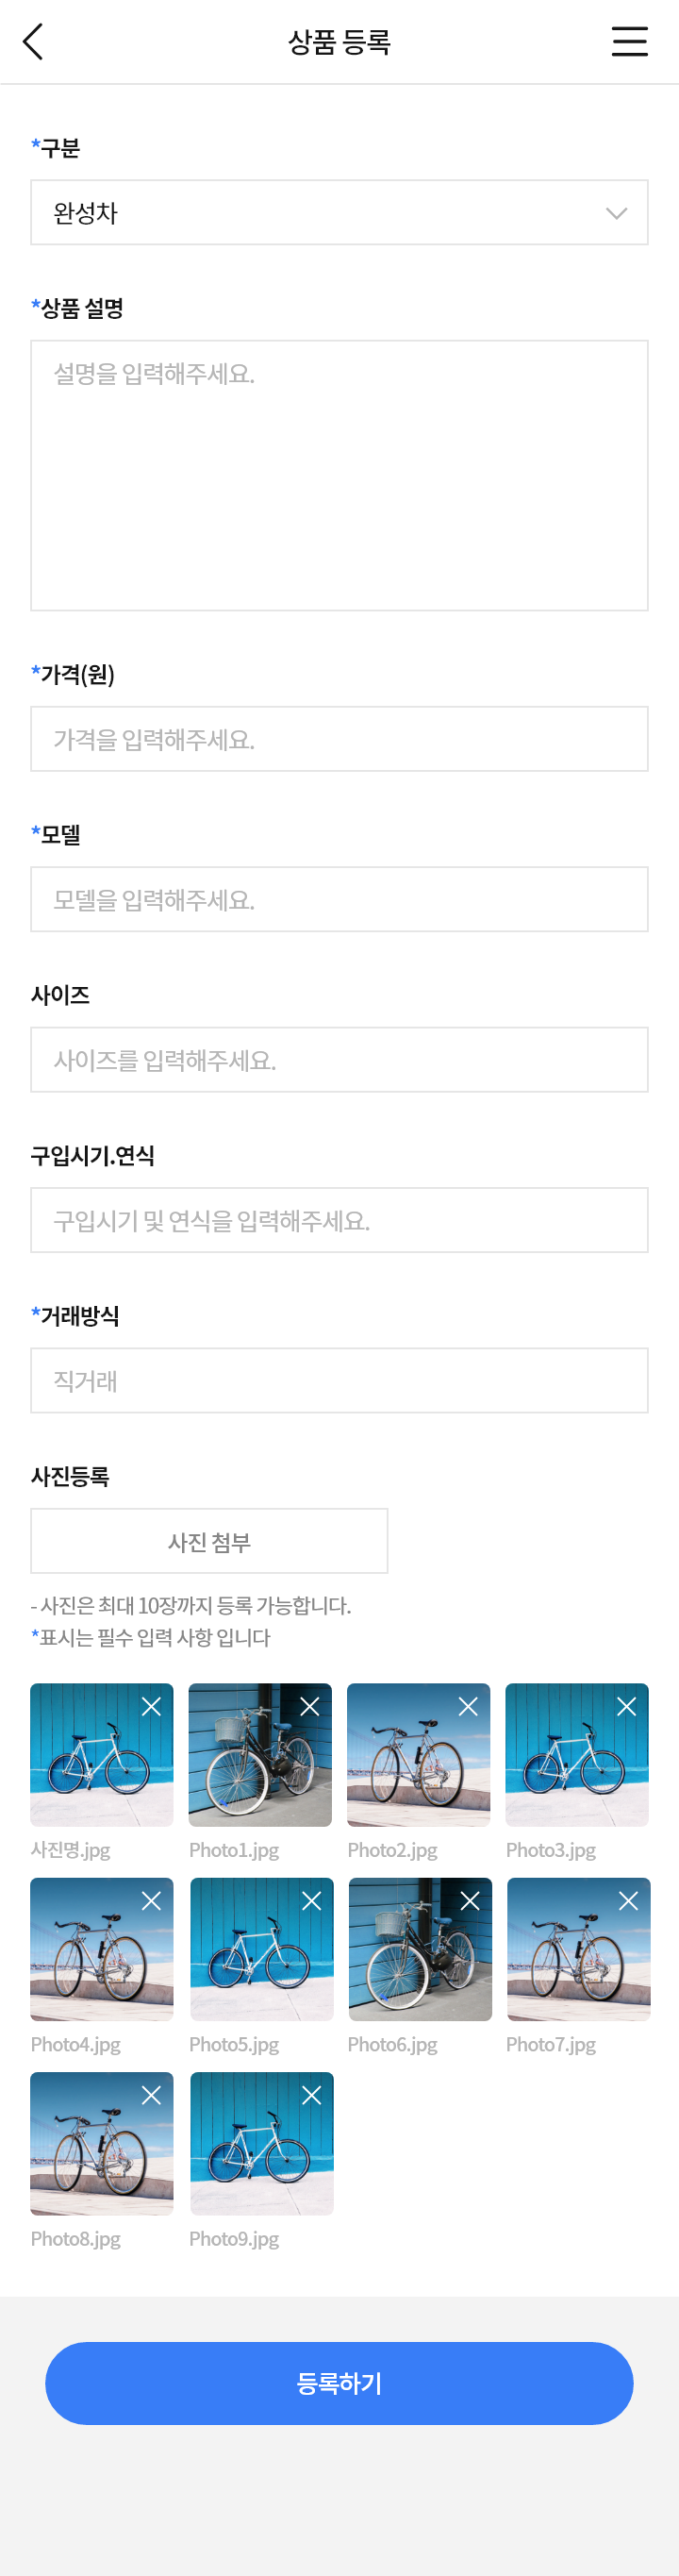This screenshot has width=679, height=2576.
Task: Click the 상품 설명 description textarea
Action: (x=339, y=475)
